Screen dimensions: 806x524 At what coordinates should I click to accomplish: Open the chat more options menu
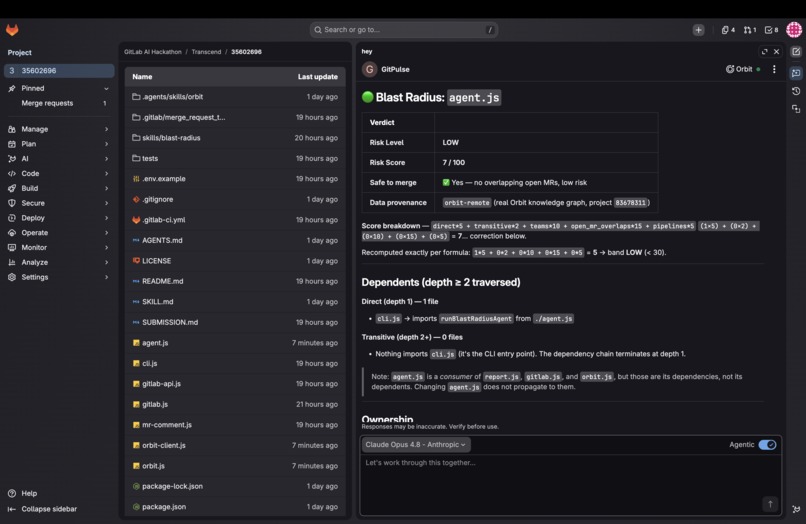(774, 69)
